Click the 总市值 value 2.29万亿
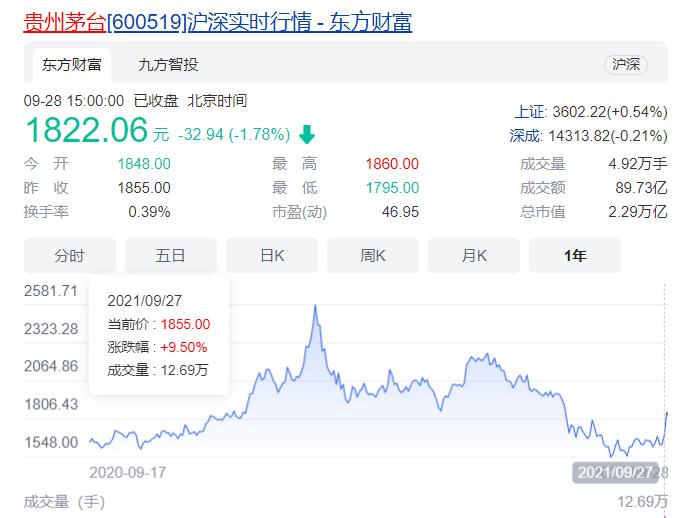This screenshot has width=683, height=518. (x=638, y=212)
